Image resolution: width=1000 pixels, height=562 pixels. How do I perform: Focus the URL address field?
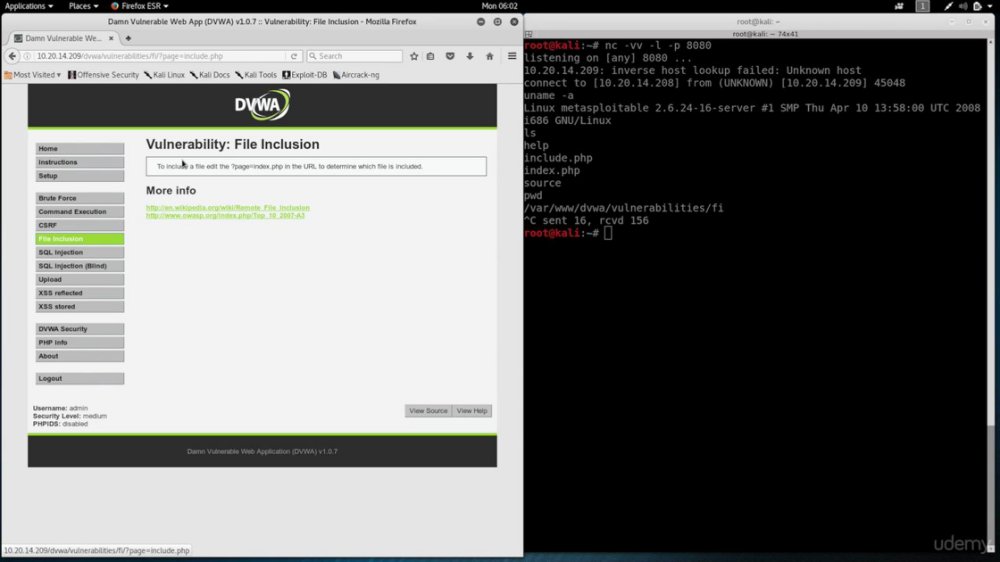pos(159,56)
